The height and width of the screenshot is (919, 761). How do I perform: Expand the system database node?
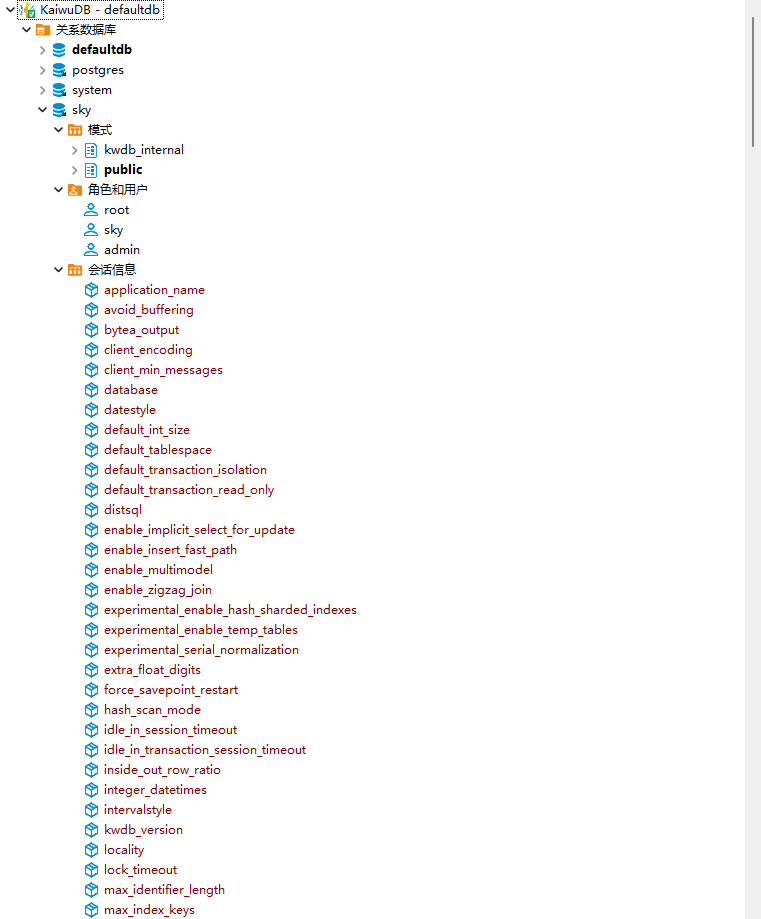tap(42, 90)
